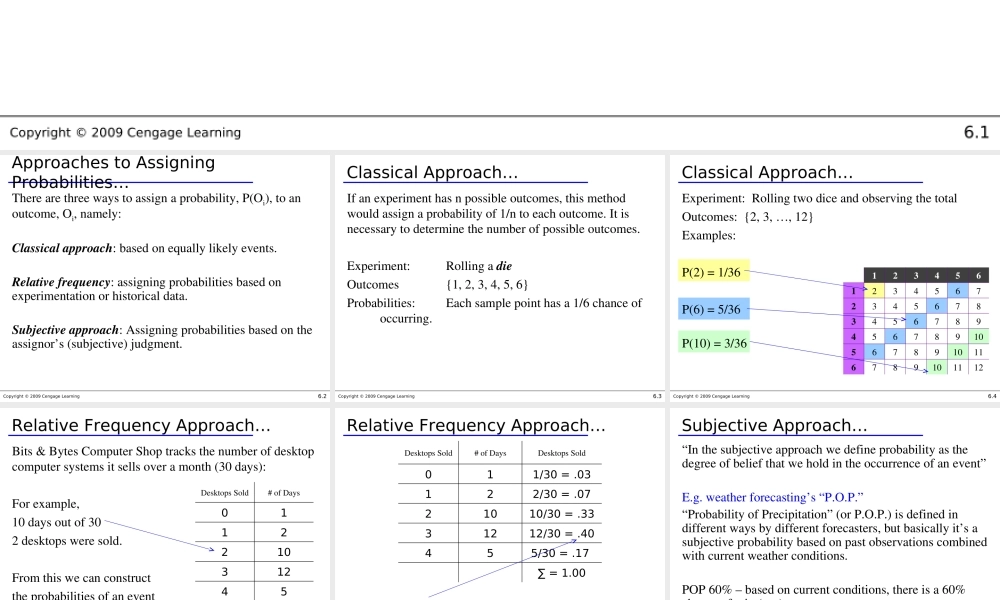This screenshot has height=600, width=1000.
Task: Open the Approaches to Assigning Probabilities slide
Action: pos(113,172)
